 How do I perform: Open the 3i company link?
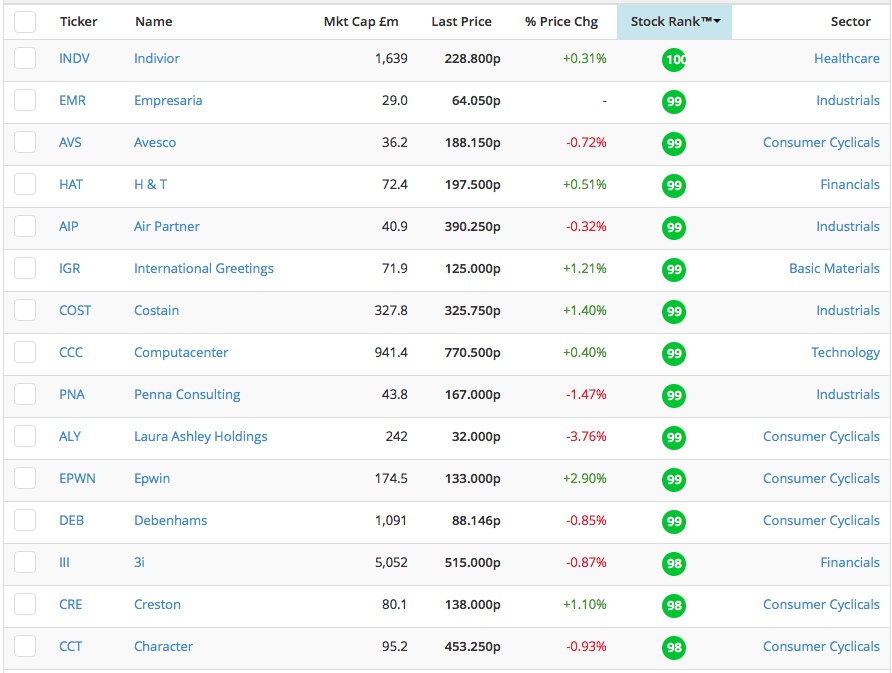pyautogui.click(x=139, y=563)
